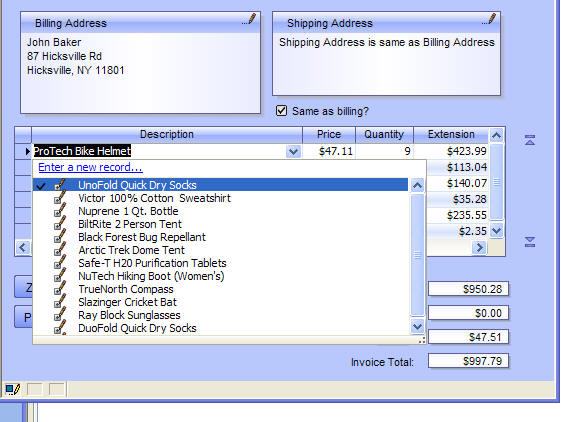Pick Ray Block Sunglasses from the list
The width and height of the screenshot is (578, 422).
point(129,315)
